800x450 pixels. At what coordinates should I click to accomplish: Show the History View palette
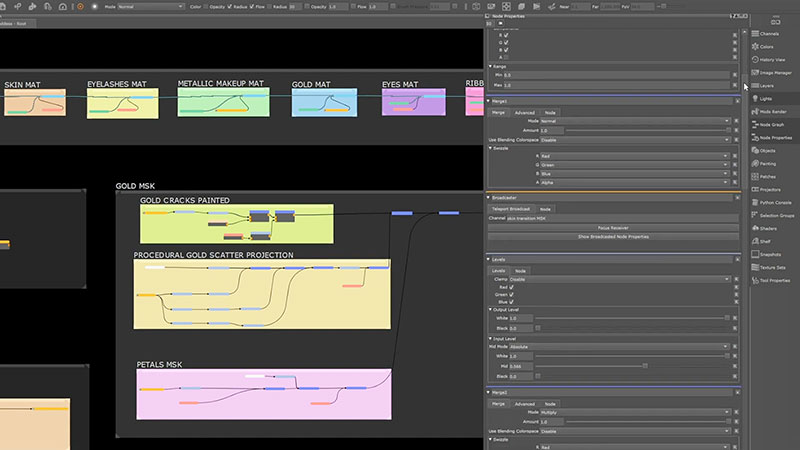[772, 59]
